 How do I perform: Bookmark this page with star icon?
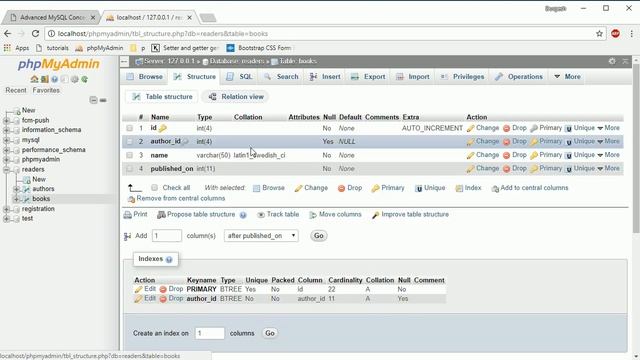pos(599,34)
